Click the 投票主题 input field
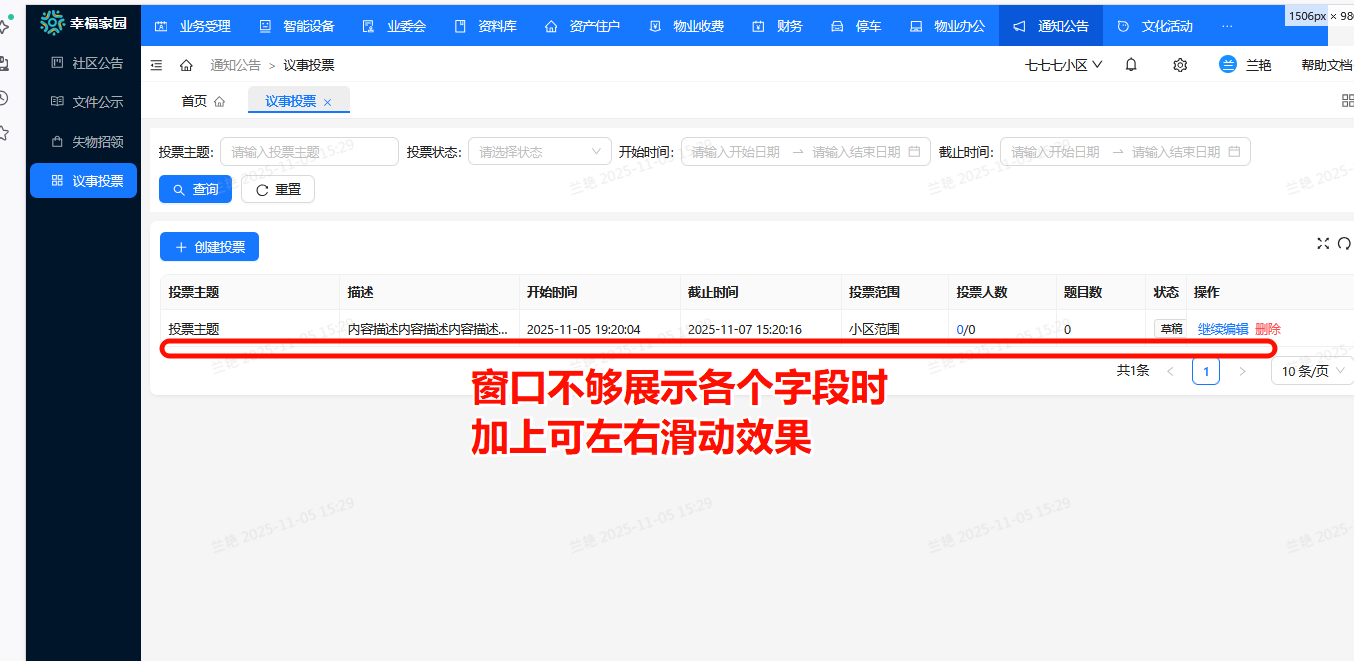This screenshot has height=661, width=1354. pyautogui.click(x=309, y=151)
